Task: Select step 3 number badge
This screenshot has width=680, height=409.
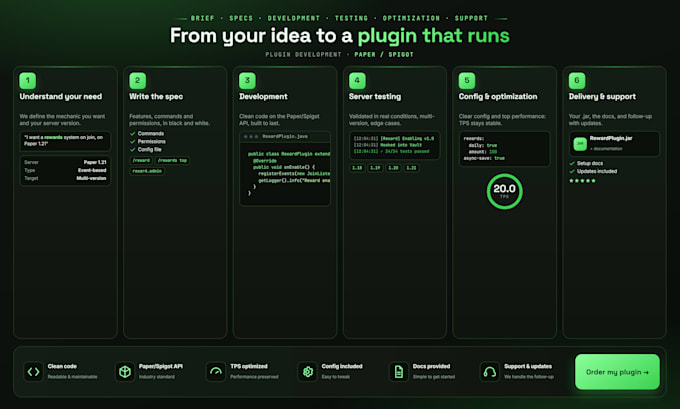Action: point(247,81)
